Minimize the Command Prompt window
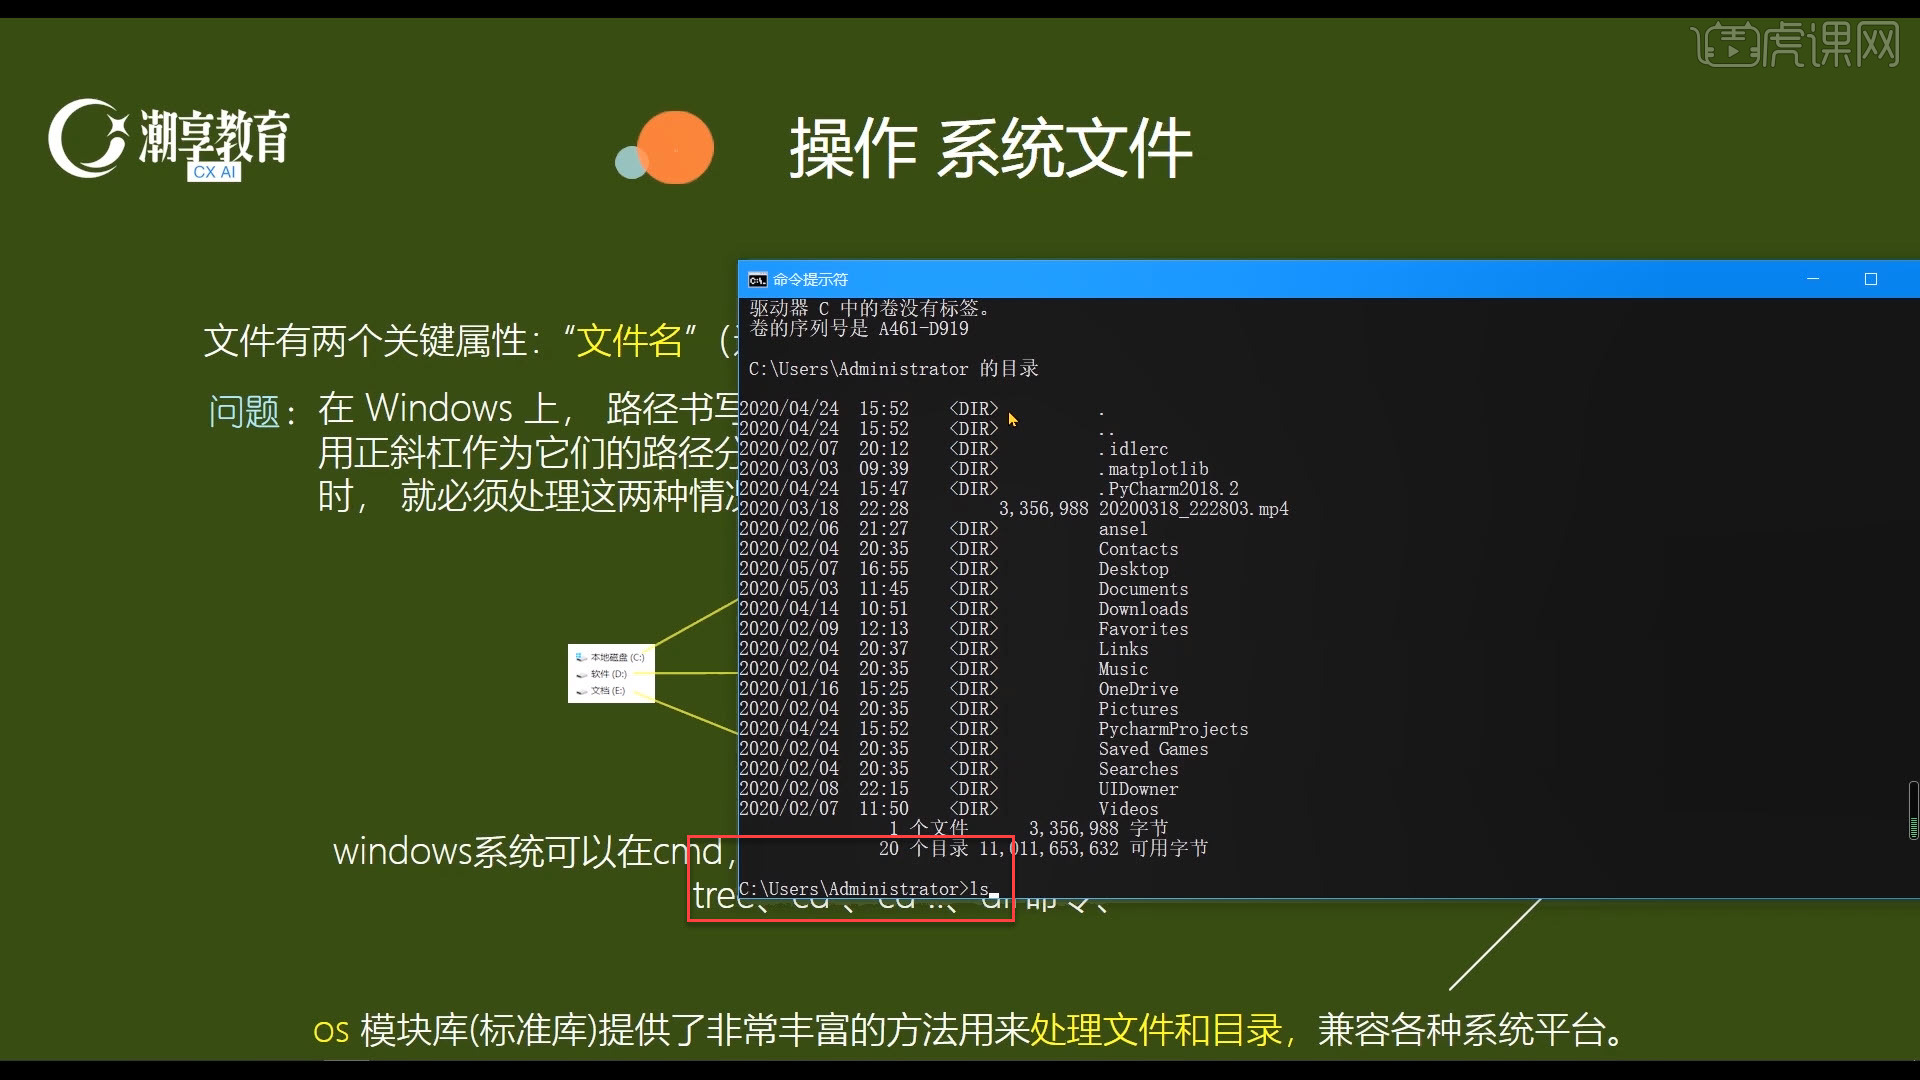 point(1813,279)
